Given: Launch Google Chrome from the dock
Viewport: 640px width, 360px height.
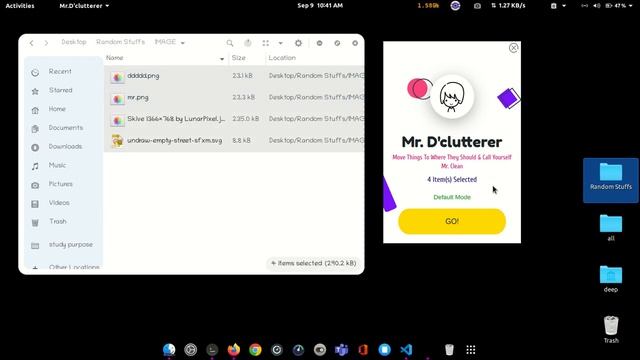Looking at the screenshot, I should pos(256,350).
